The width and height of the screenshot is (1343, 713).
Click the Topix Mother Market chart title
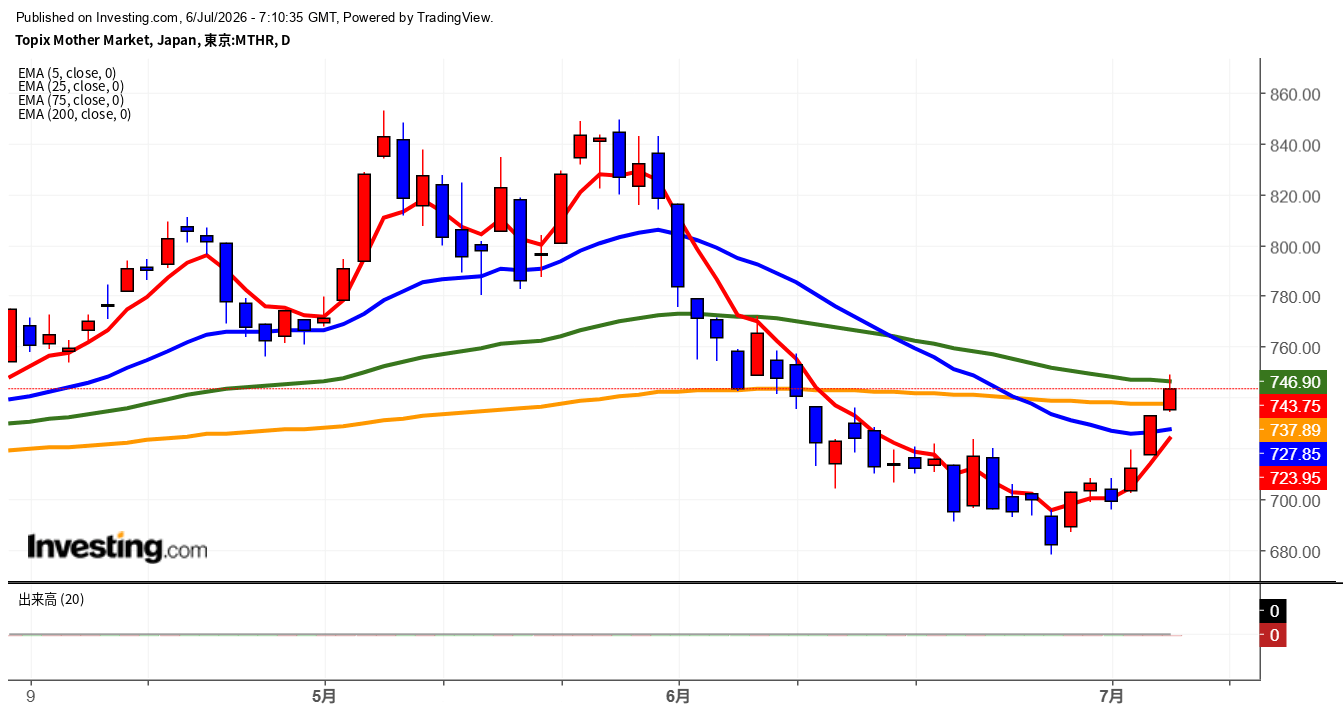tap(152, 40)
